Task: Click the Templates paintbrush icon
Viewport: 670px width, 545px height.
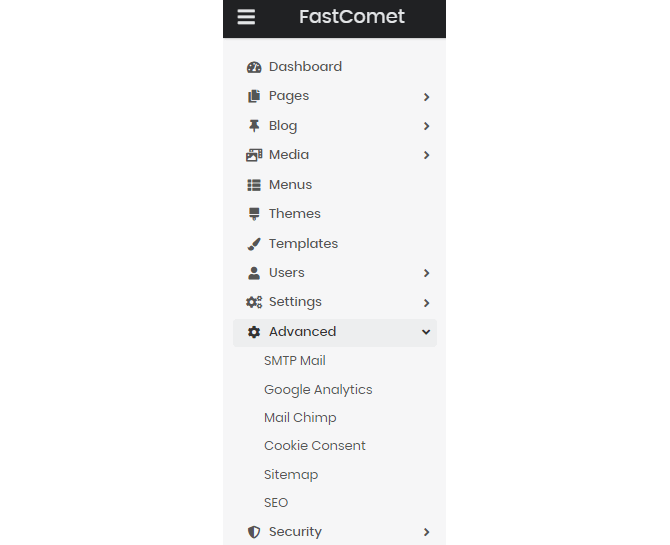Action: [254, 244]
